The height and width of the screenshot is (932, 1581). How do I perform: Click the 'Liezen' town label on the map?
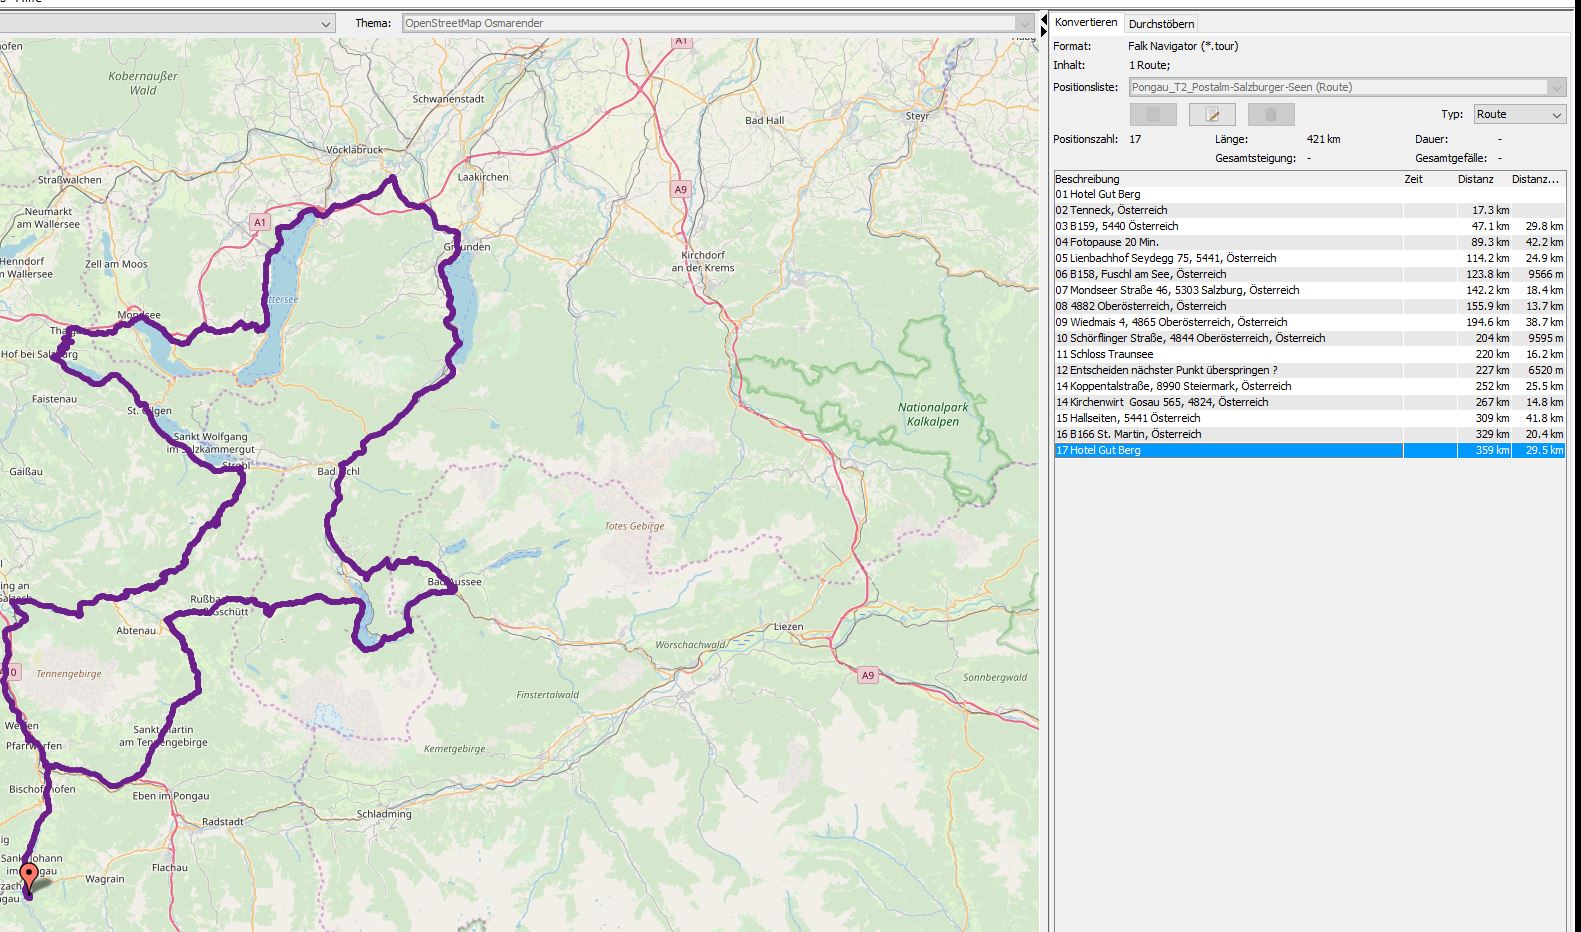[789, 626]
